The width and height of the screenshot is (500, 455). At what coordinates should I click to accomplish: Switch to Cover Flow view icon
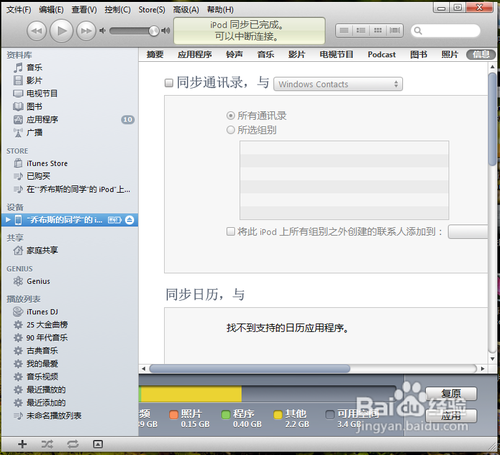click(x=395, y=31)
